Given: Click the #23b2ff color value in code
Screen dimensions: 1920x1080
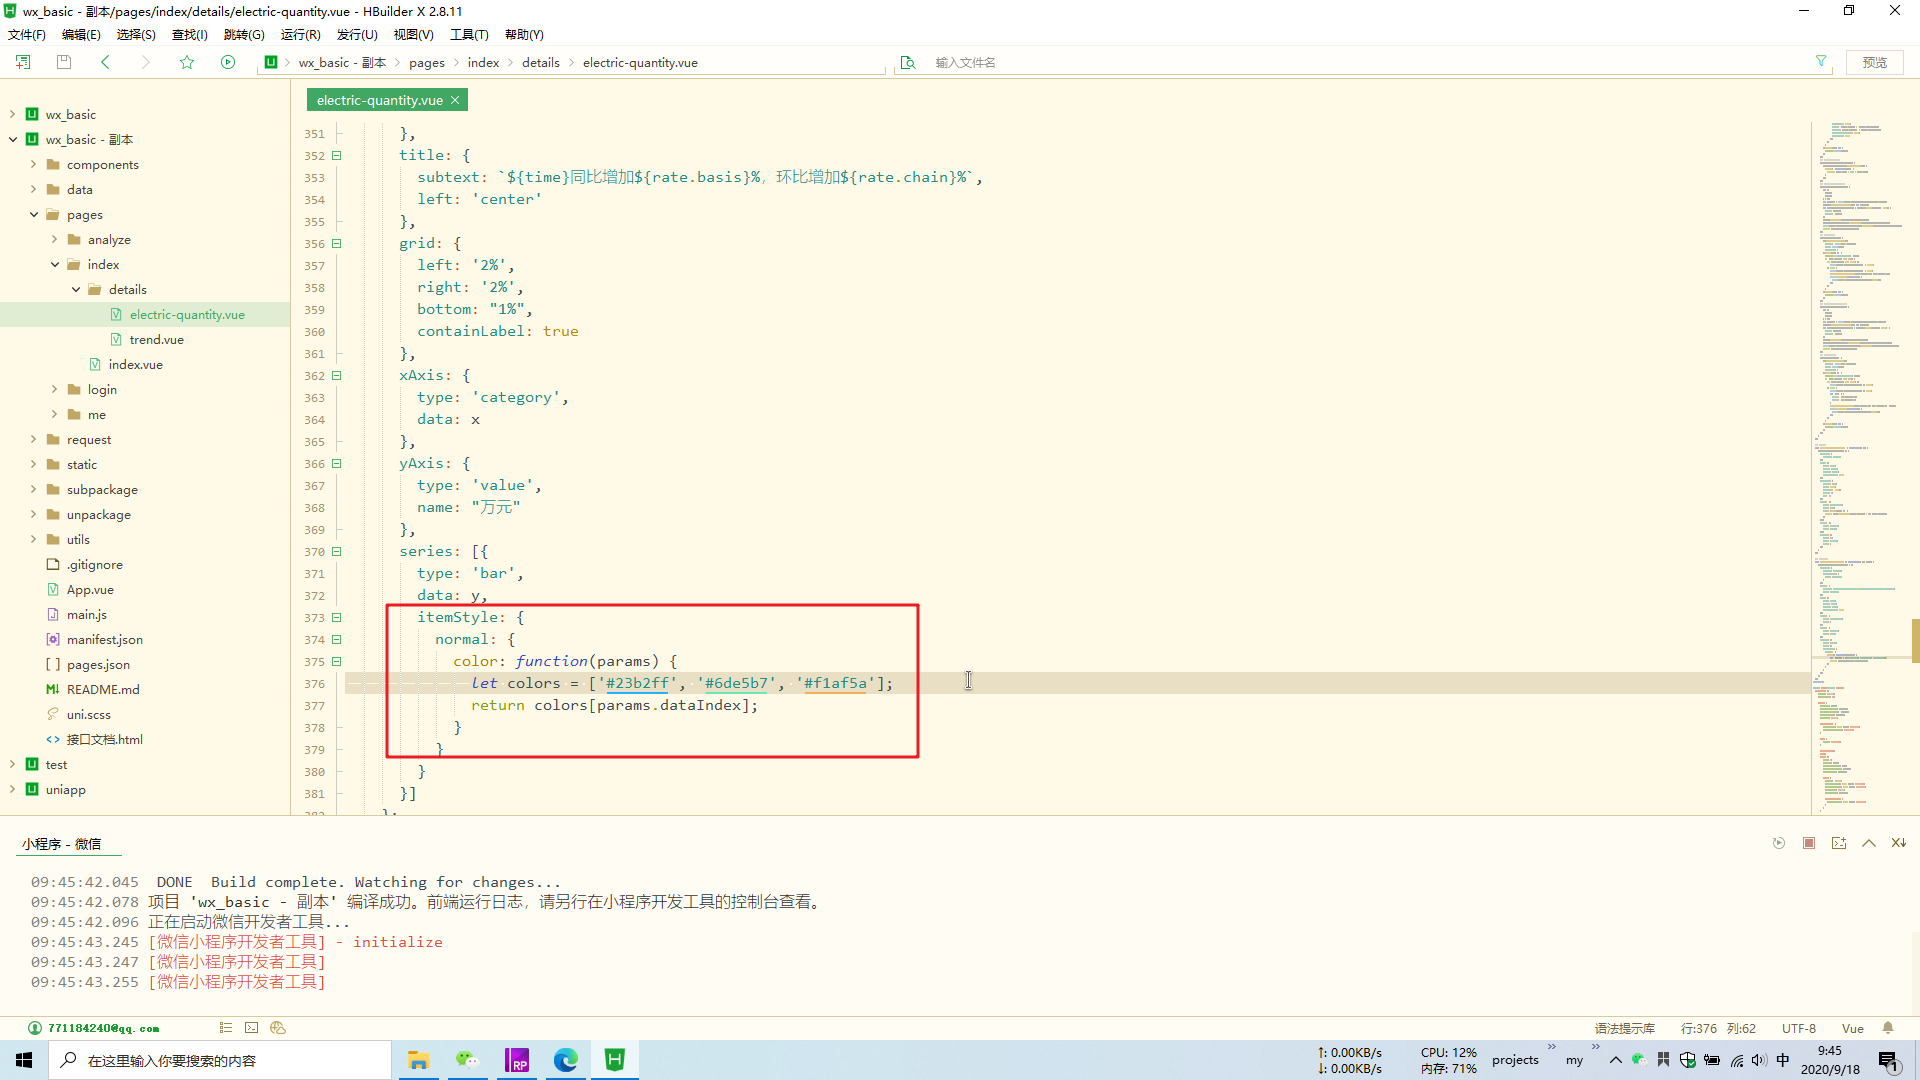Looking at the screenshot, I should 637,683.
